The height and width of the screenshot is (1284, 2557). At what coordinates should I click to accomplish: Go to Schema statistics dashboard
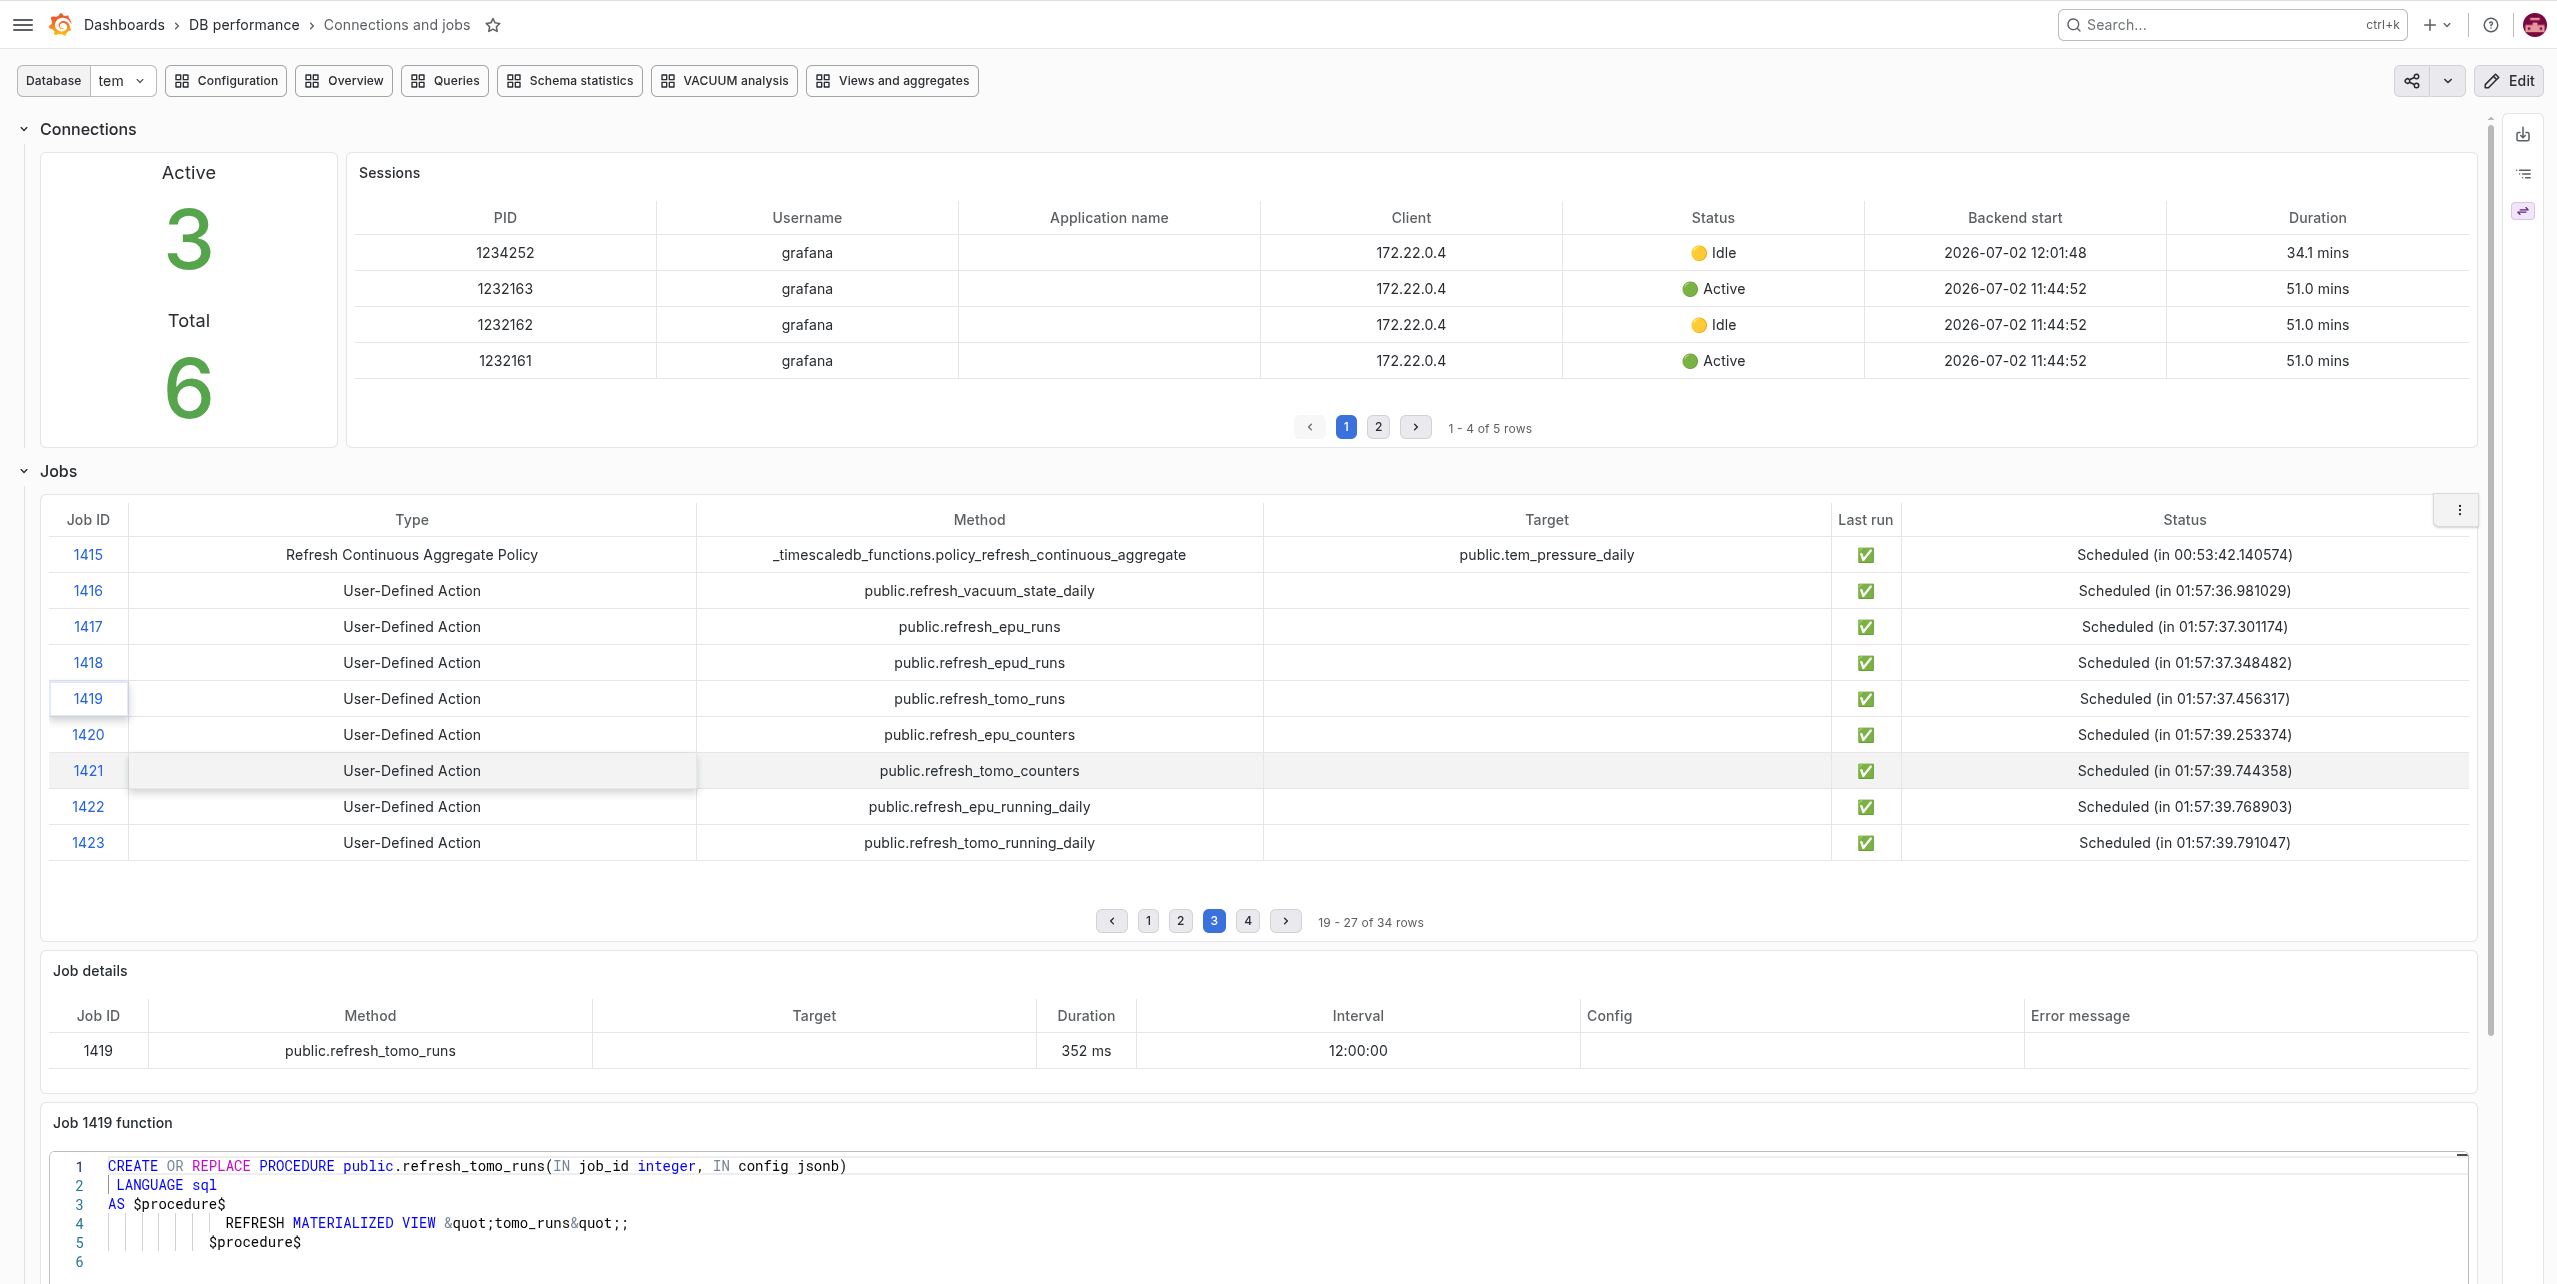(570, 81)
